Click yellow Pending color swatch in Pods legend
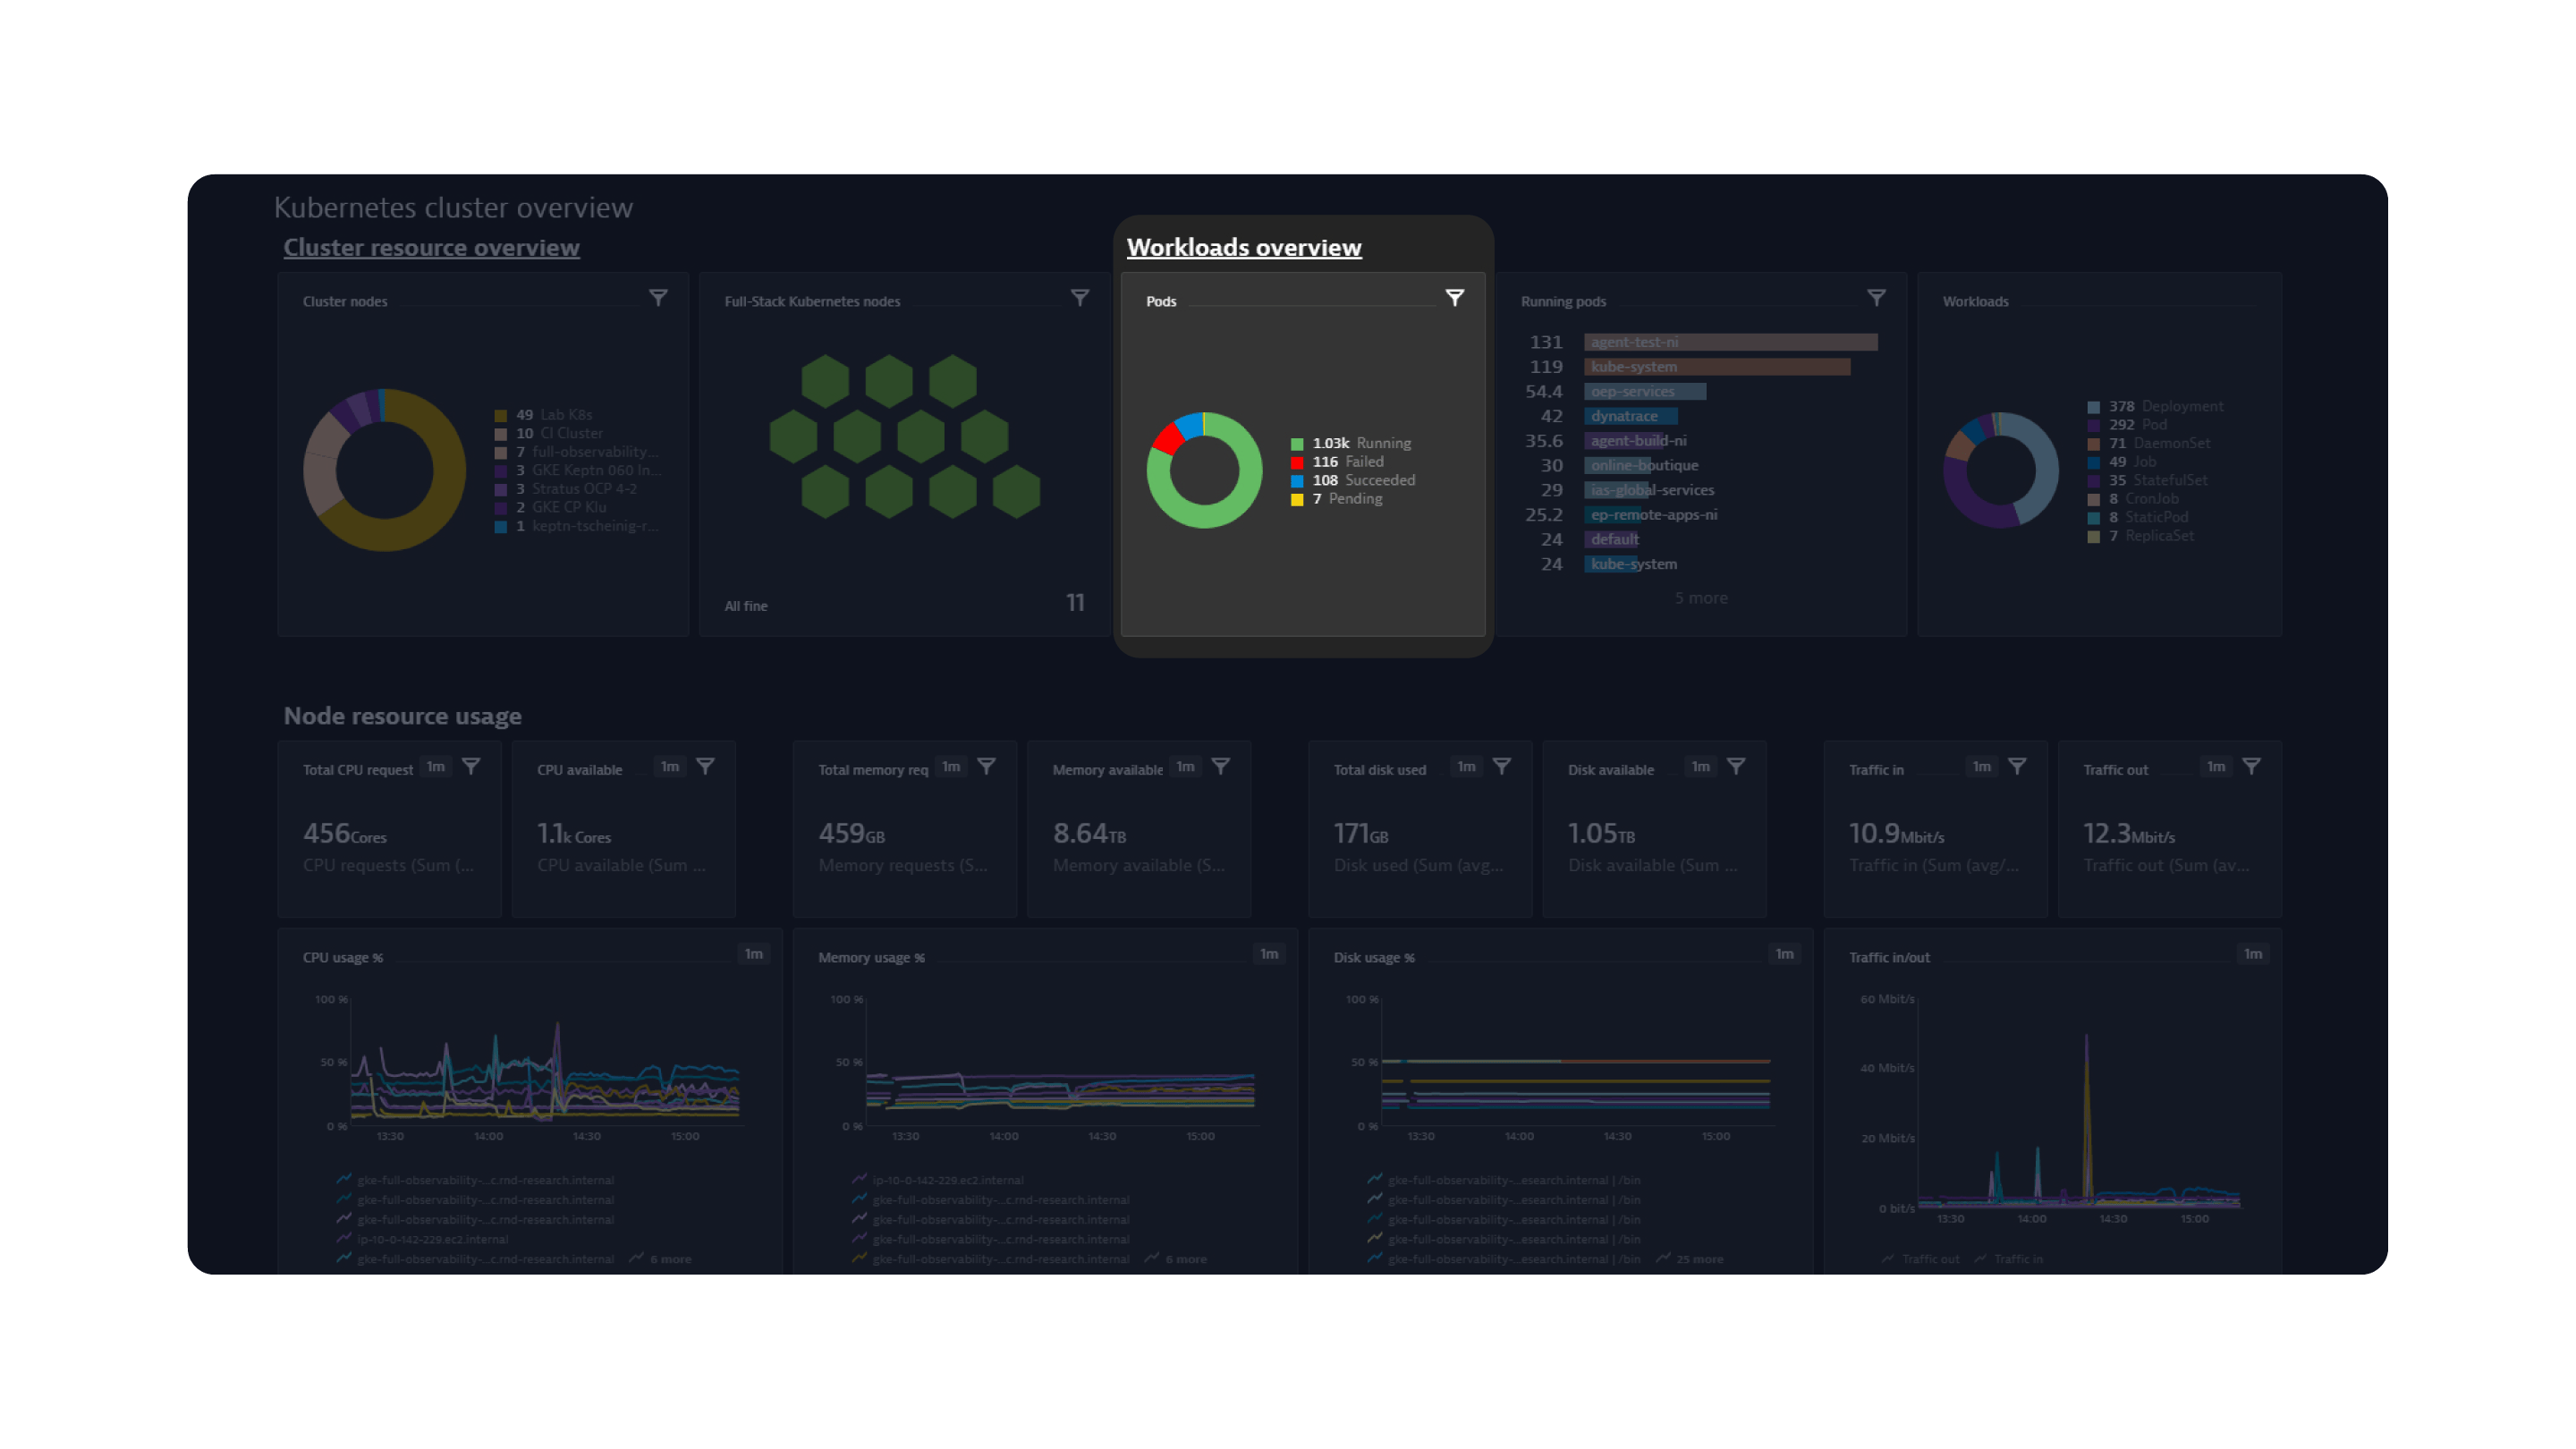 [x=1297, y=499]
